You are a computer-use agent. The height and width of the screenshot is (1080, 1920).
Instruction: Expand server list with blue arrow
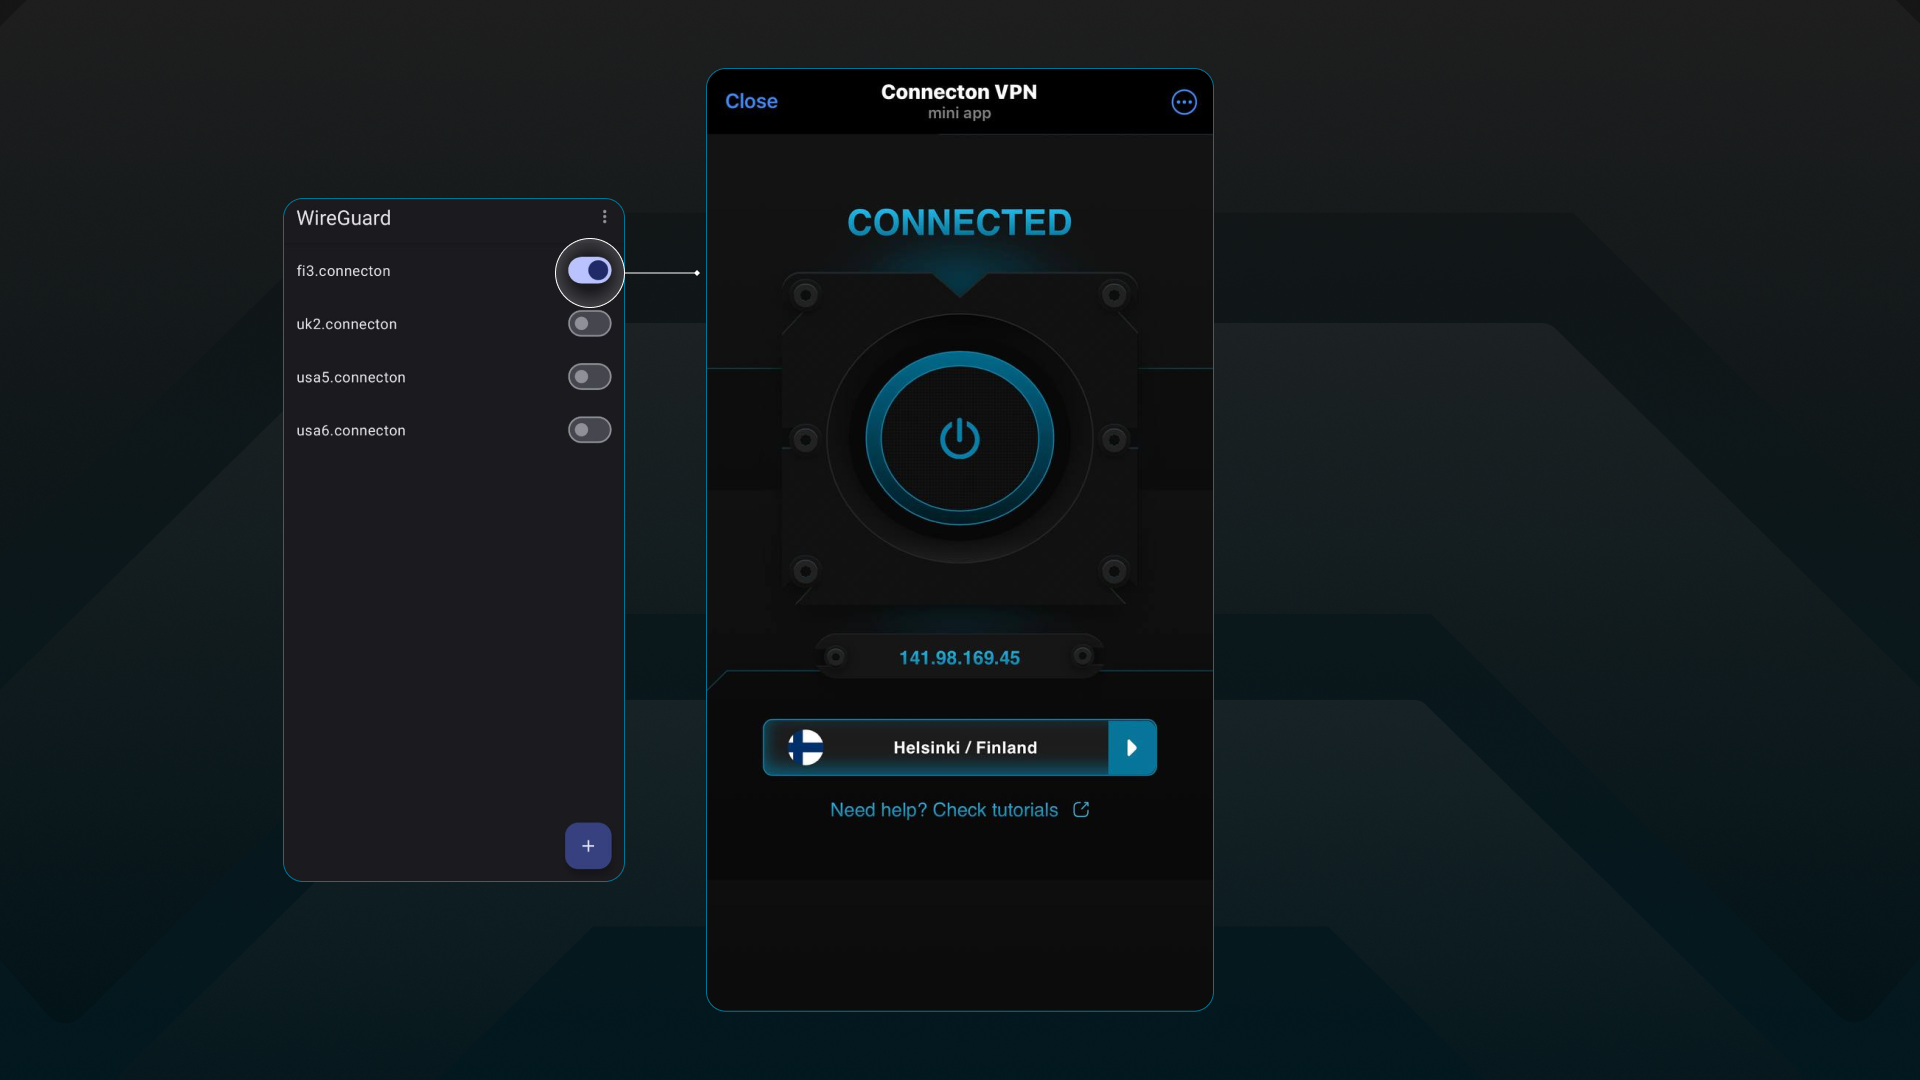(x=1132, y=747)
